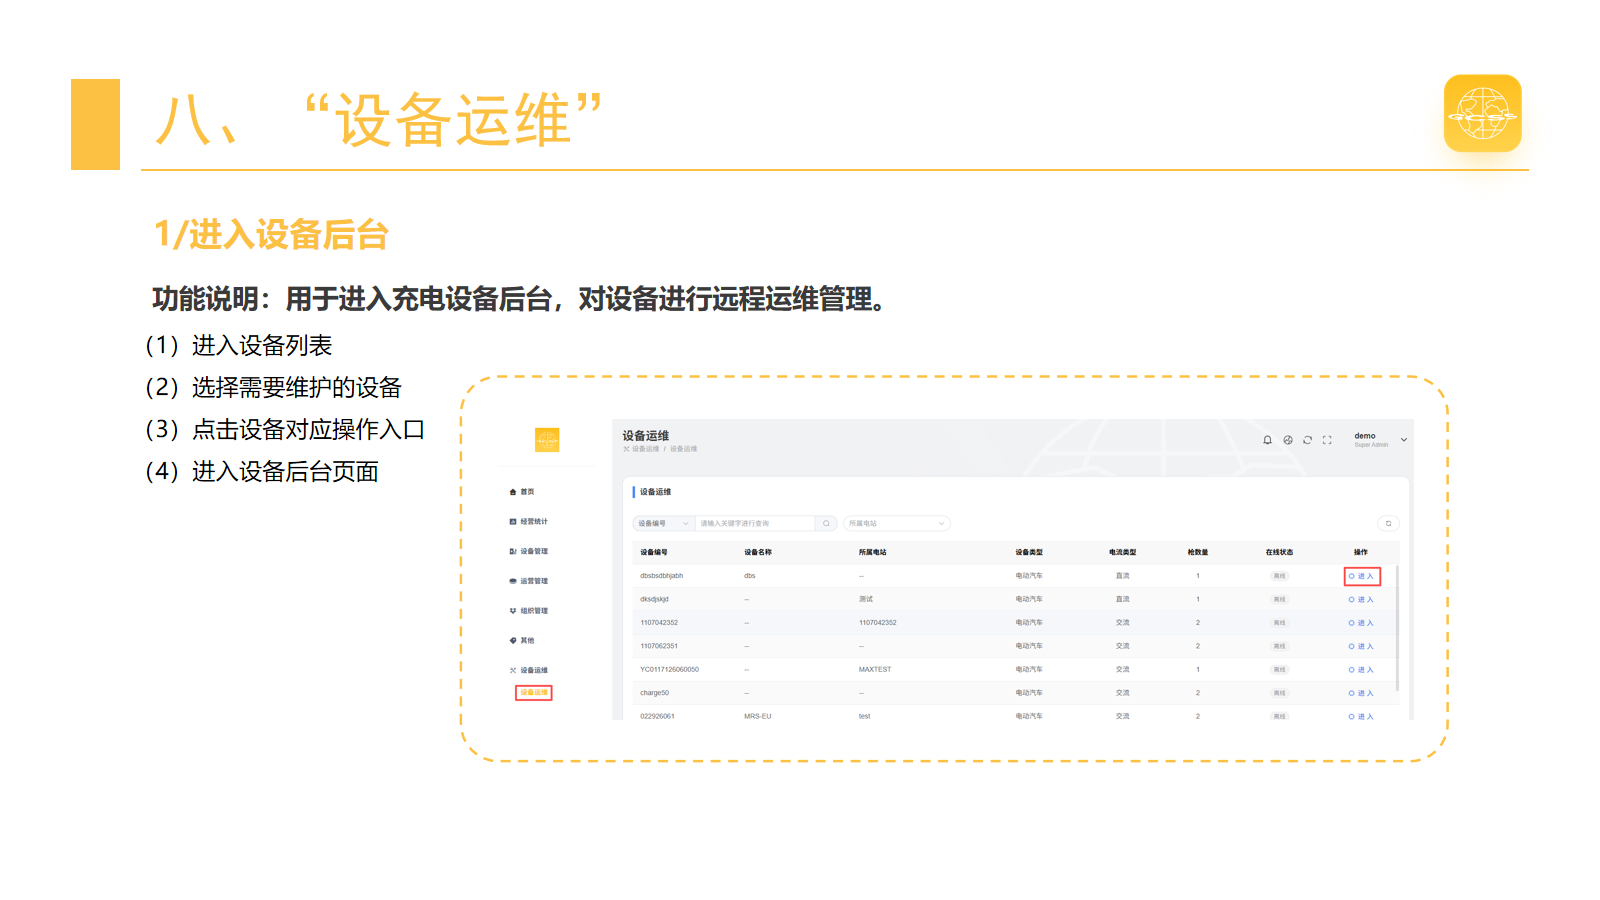Click the dbs device name cell
Screen dimensions: 1600x900
click(x=750, y=576)
